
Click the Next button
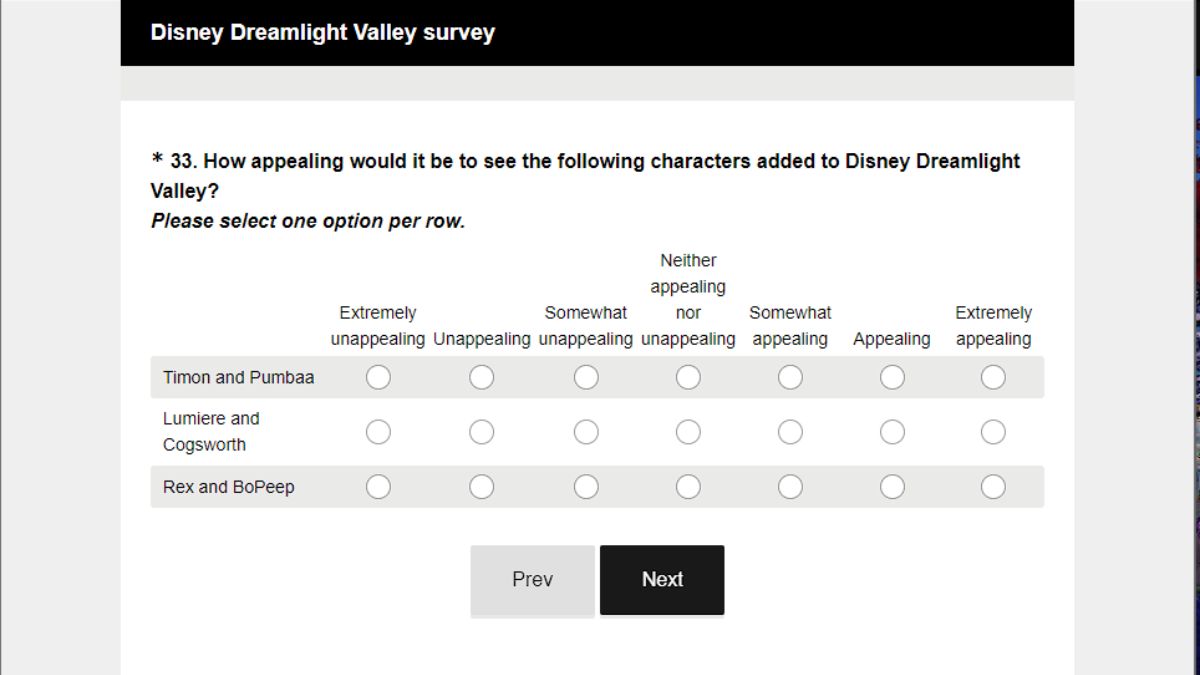[x=662, y=580]
